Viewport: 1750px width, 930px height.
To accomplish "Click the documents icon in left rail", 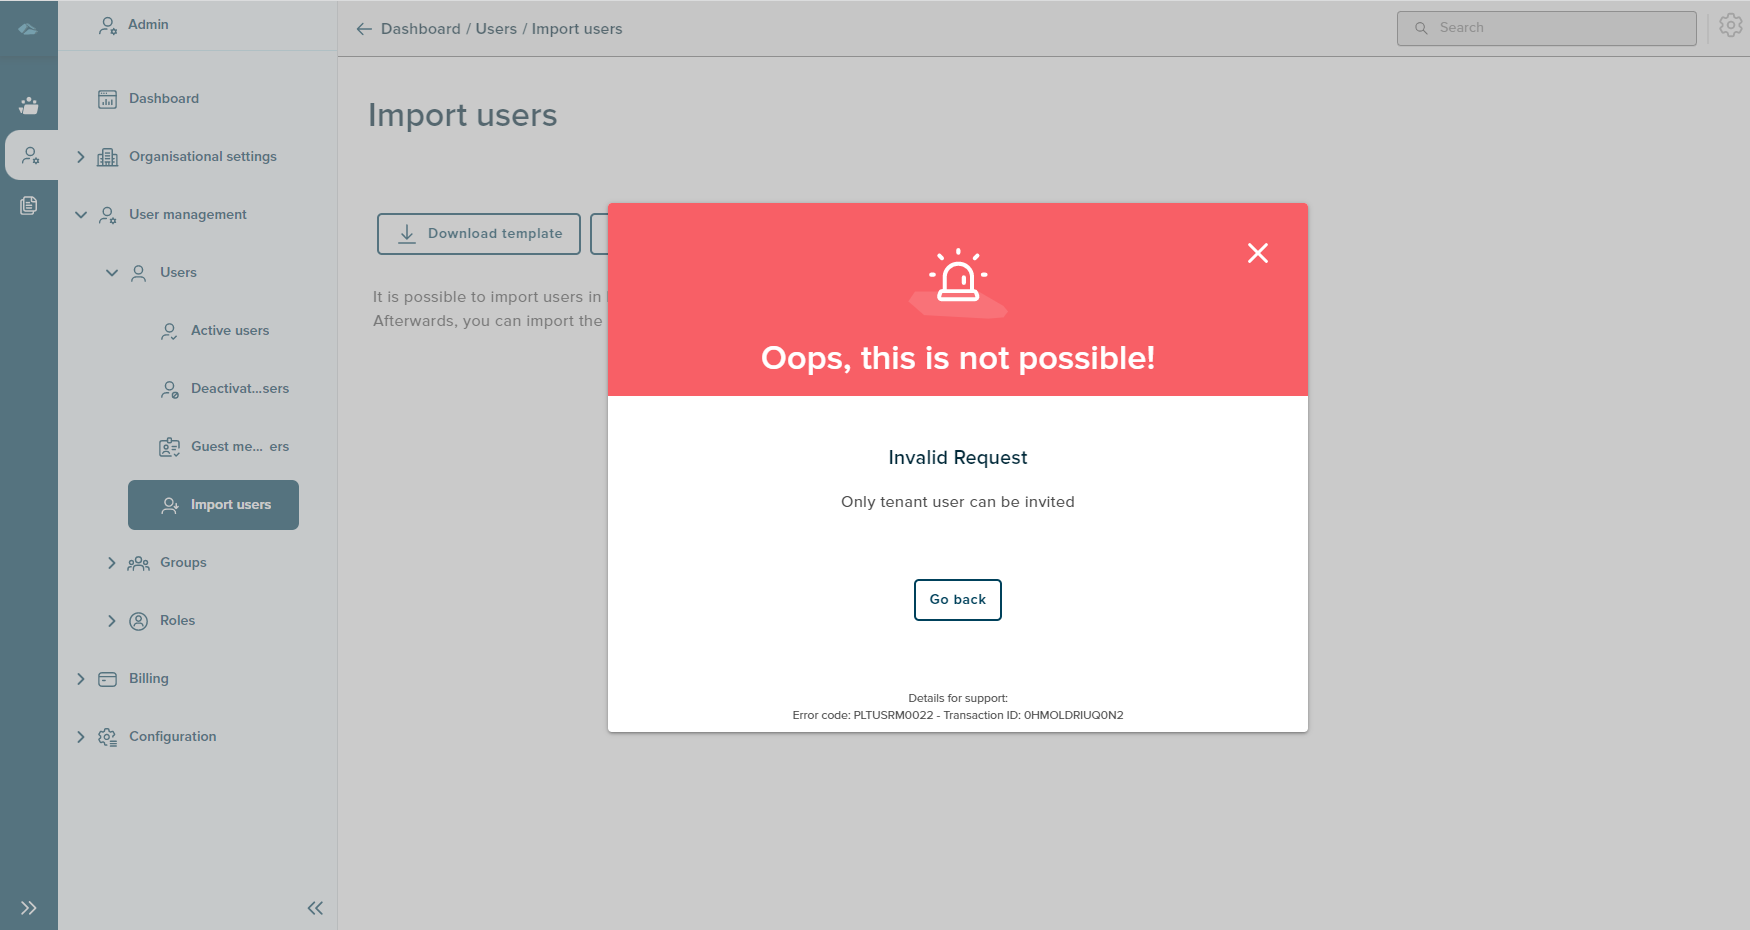I will (x=29, y=205).
